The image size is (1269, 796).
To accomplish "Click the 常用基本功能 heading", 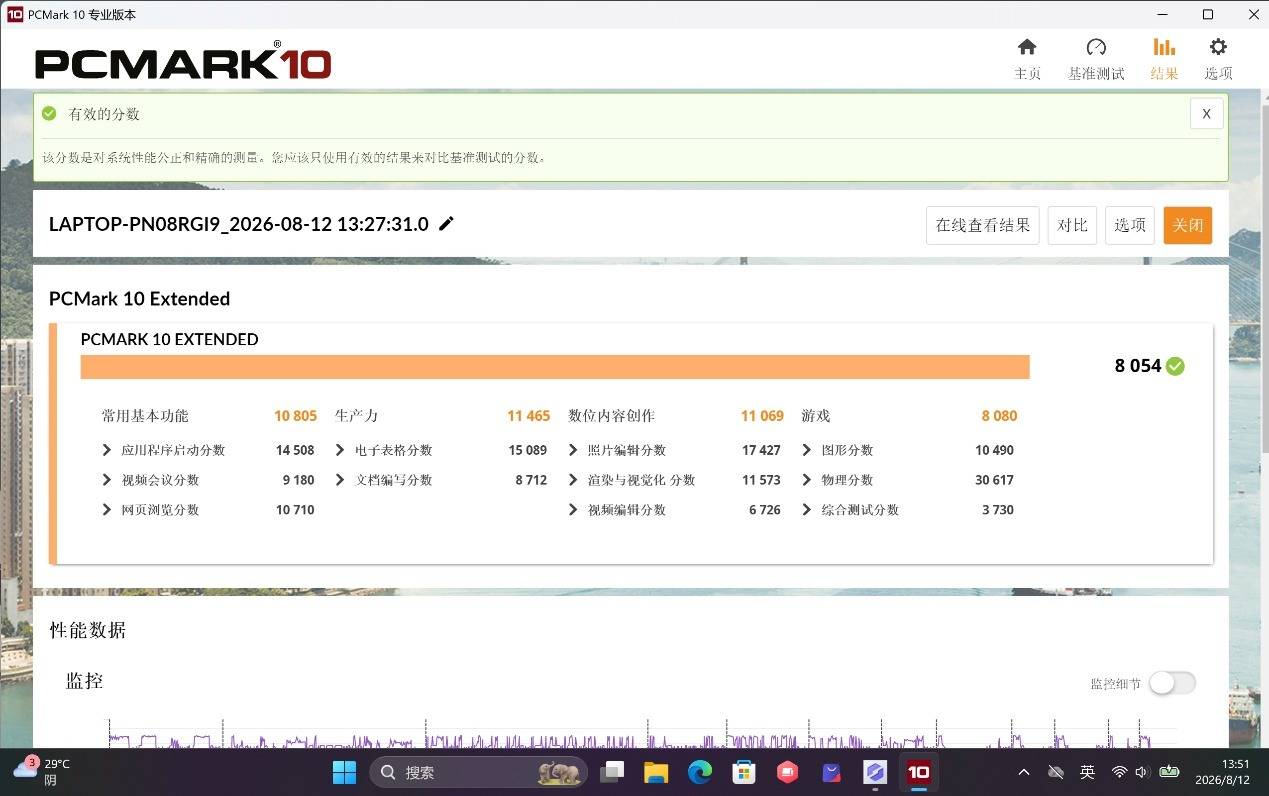I will [145, 416].
